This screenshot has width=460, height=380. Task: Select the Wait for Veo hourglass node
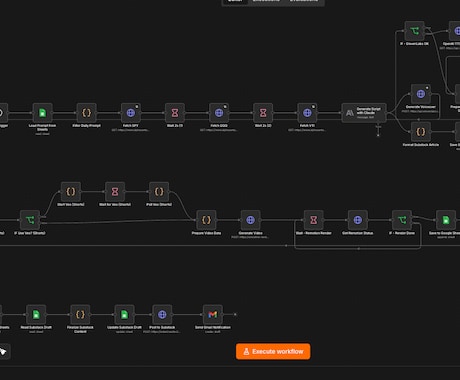115,192
